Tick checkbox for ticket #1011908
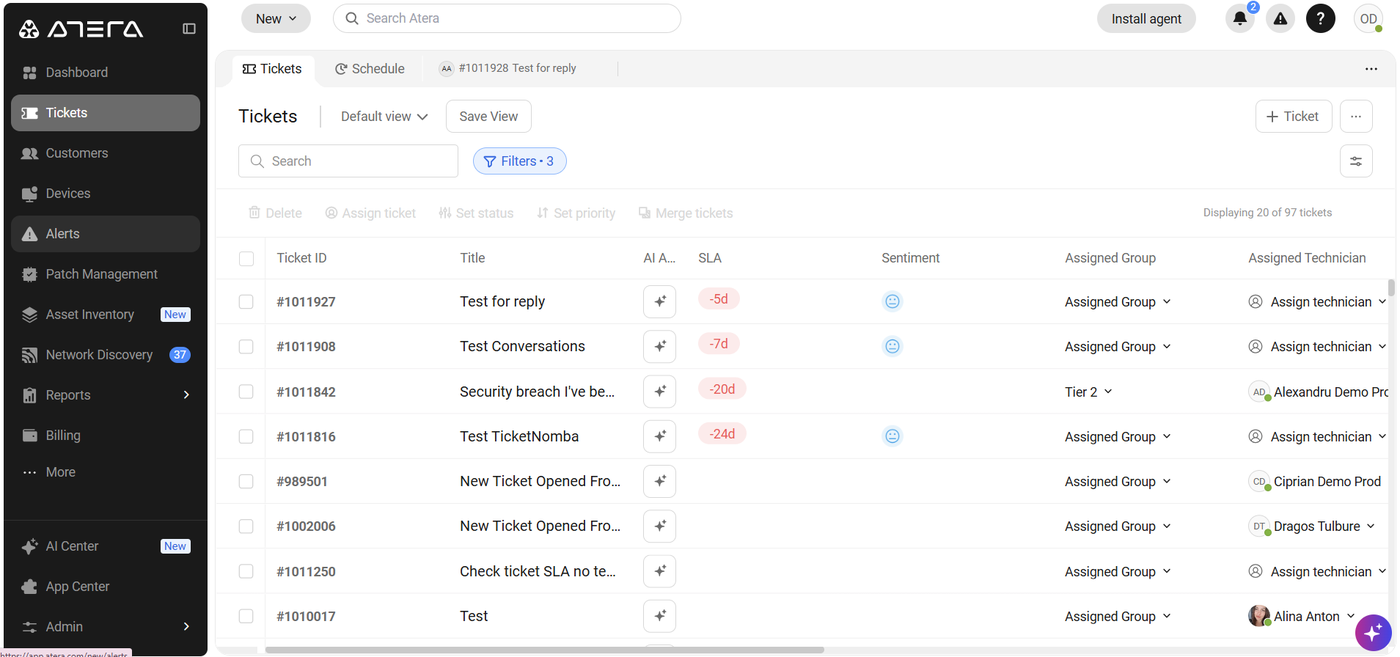 (x=246, y=347)
